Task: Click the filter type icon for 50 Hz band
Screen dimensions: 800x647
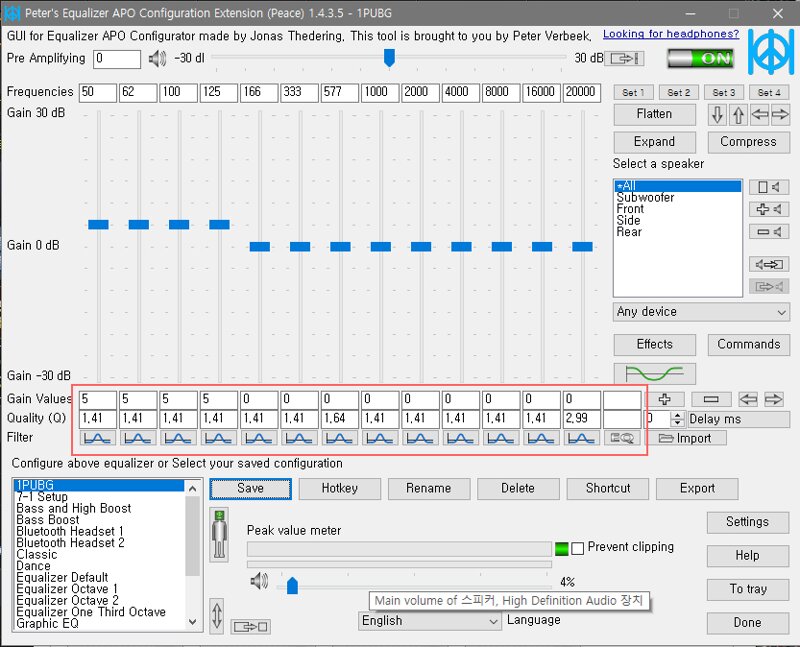Action: [x=97, y=438]
